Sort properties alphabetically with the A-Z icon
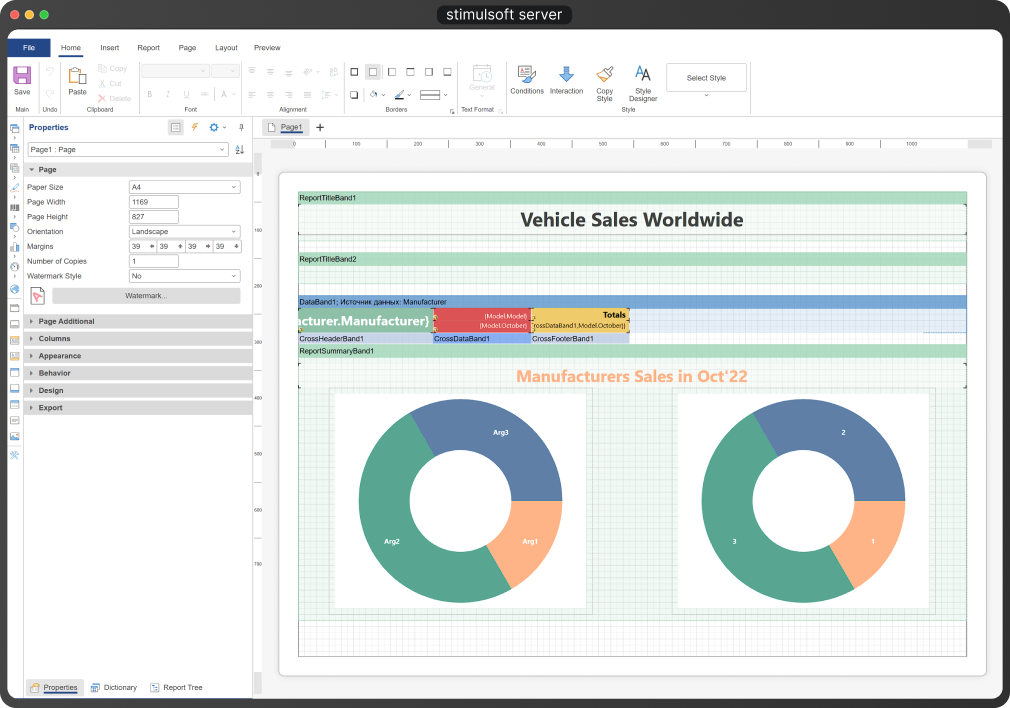The width and height of the screenshot is (1010, 708). [239, 149]
